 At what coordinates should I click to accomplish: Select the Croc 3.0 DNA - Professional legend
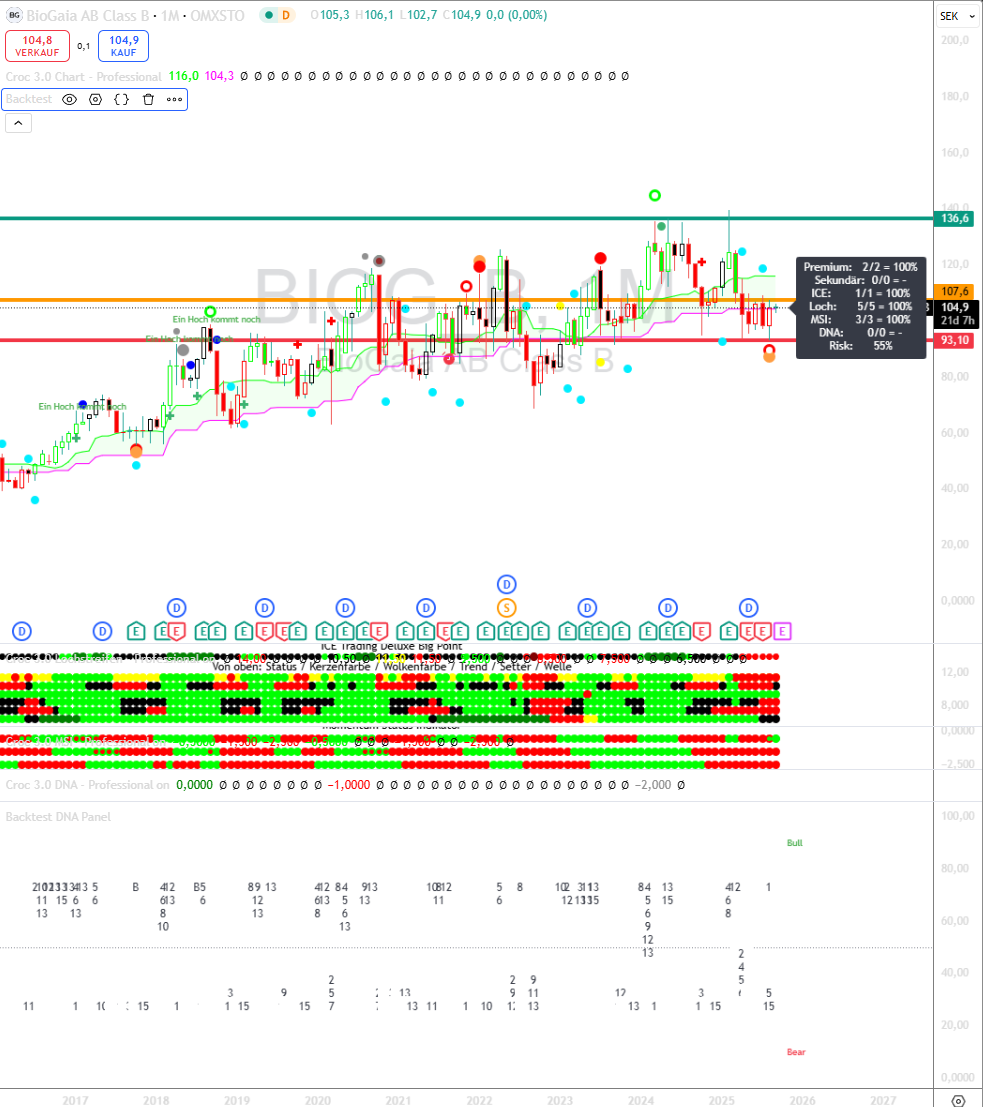pyautogui.click(x=87, y=785)
